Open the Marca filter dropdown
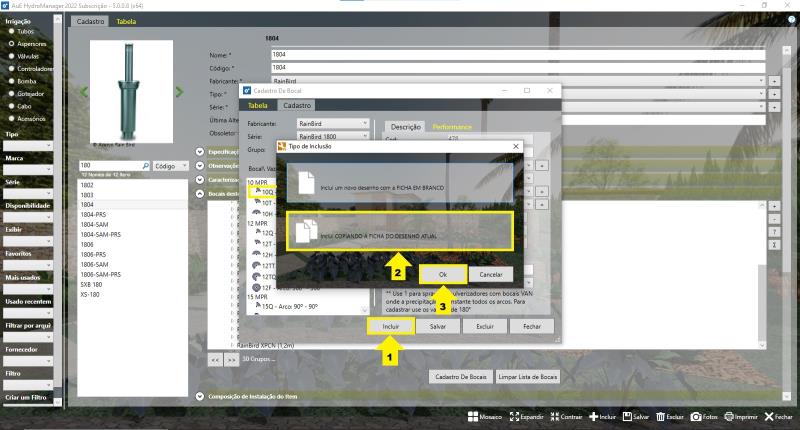 point(27,170)
